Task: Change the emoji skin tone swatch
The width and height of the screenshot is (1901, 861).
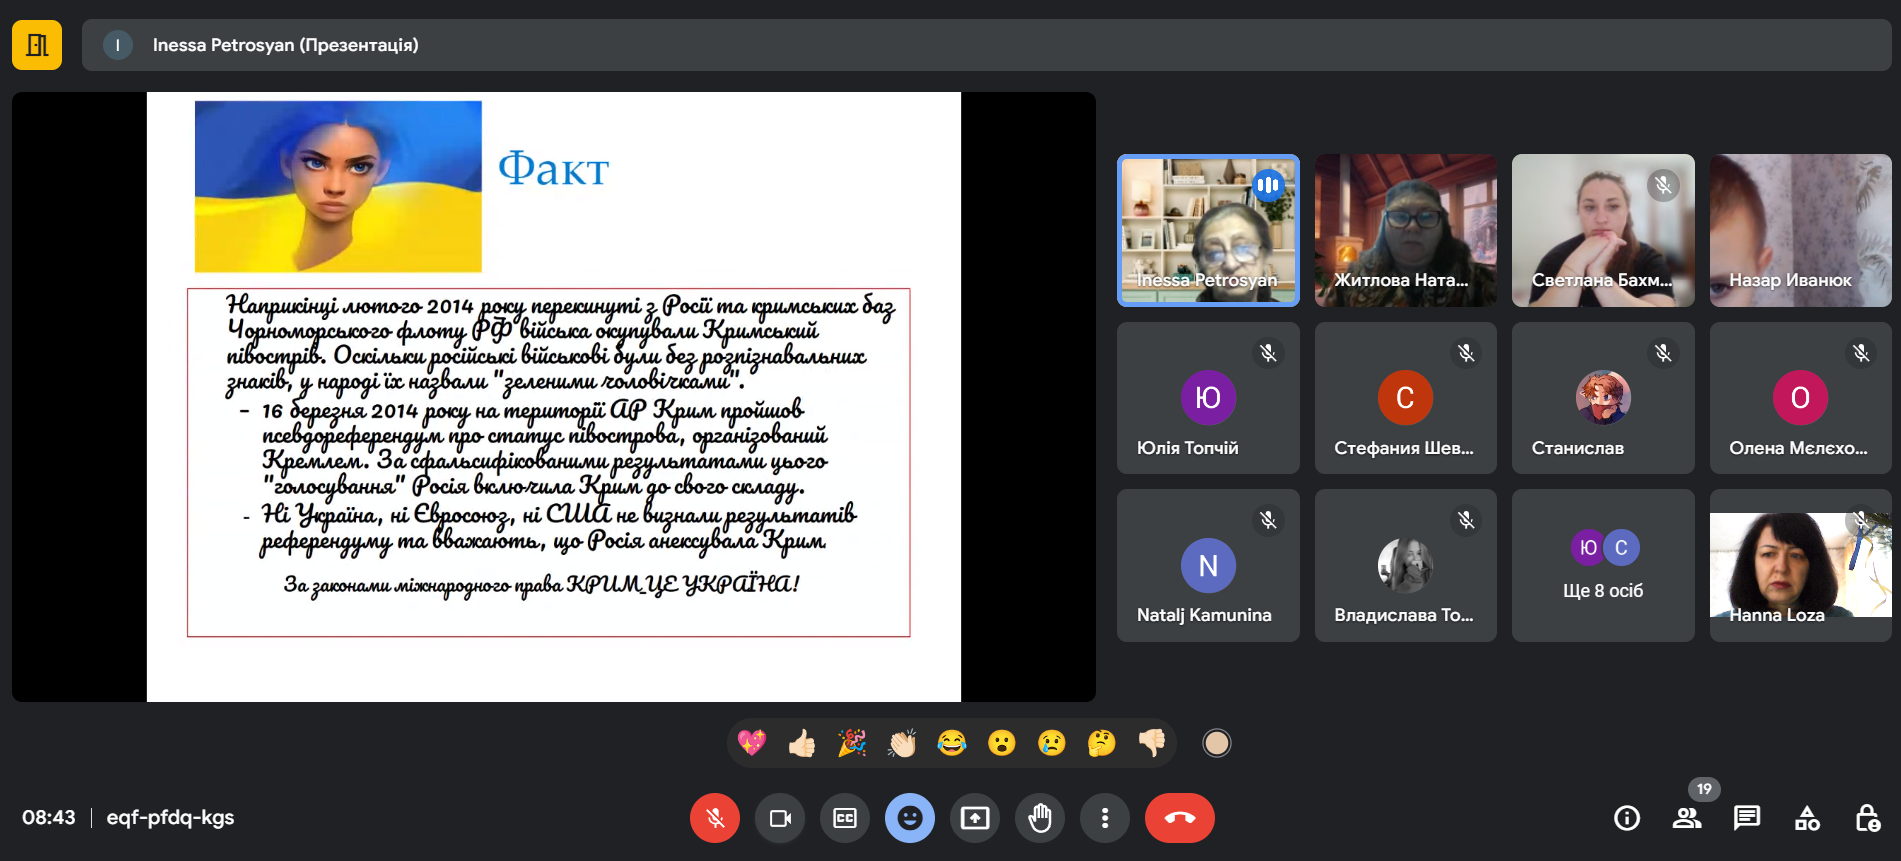Action: (1216, 743)
